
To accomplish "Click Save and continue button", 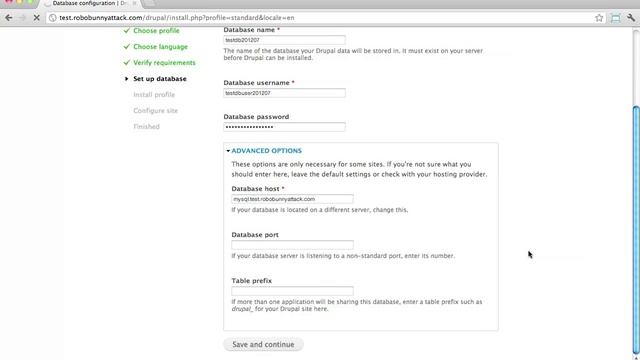I will click(263, 344).
